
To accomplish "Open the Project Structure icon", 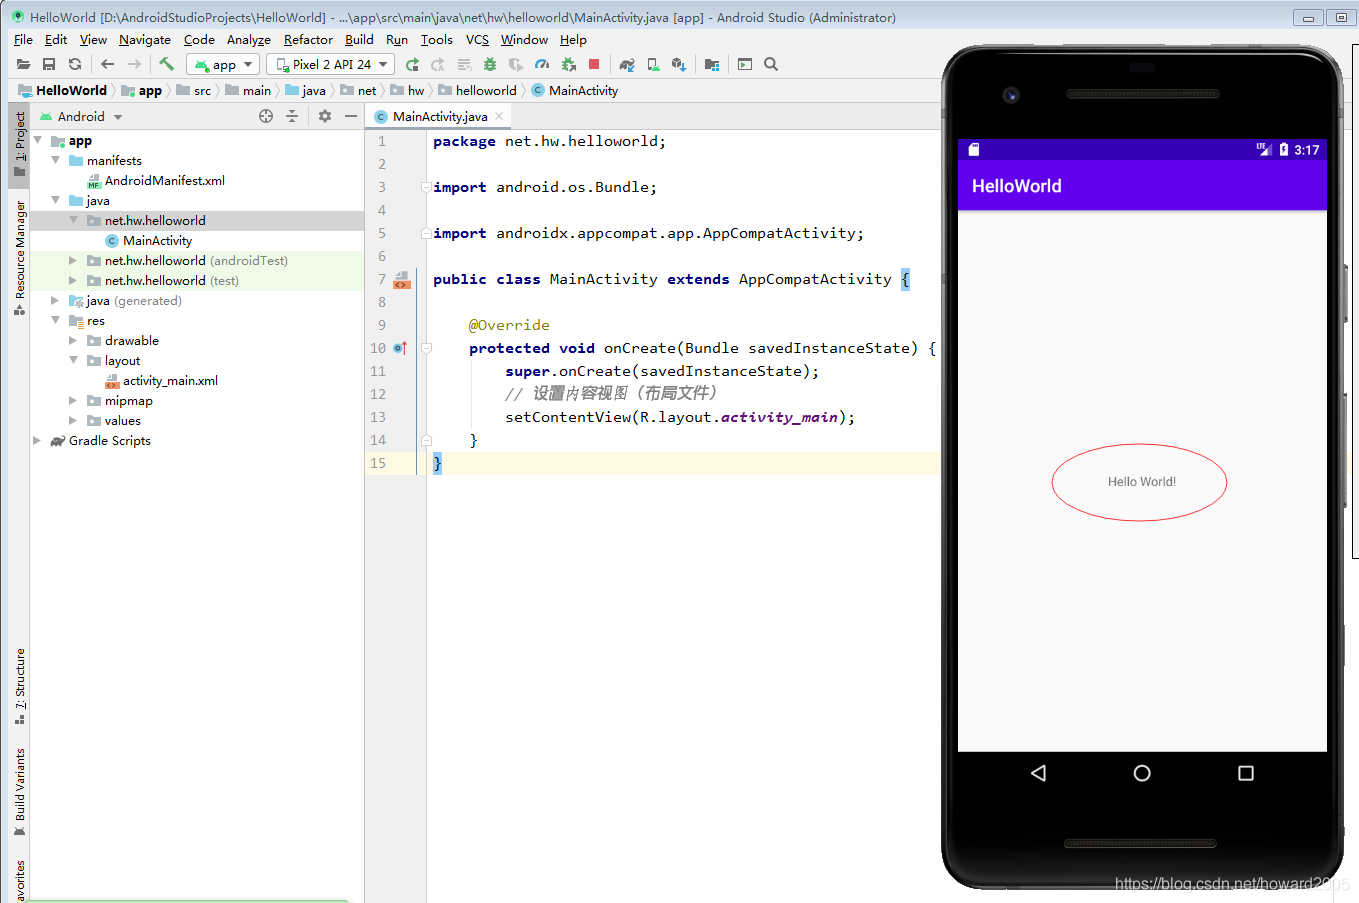I will tap(712, 64).
